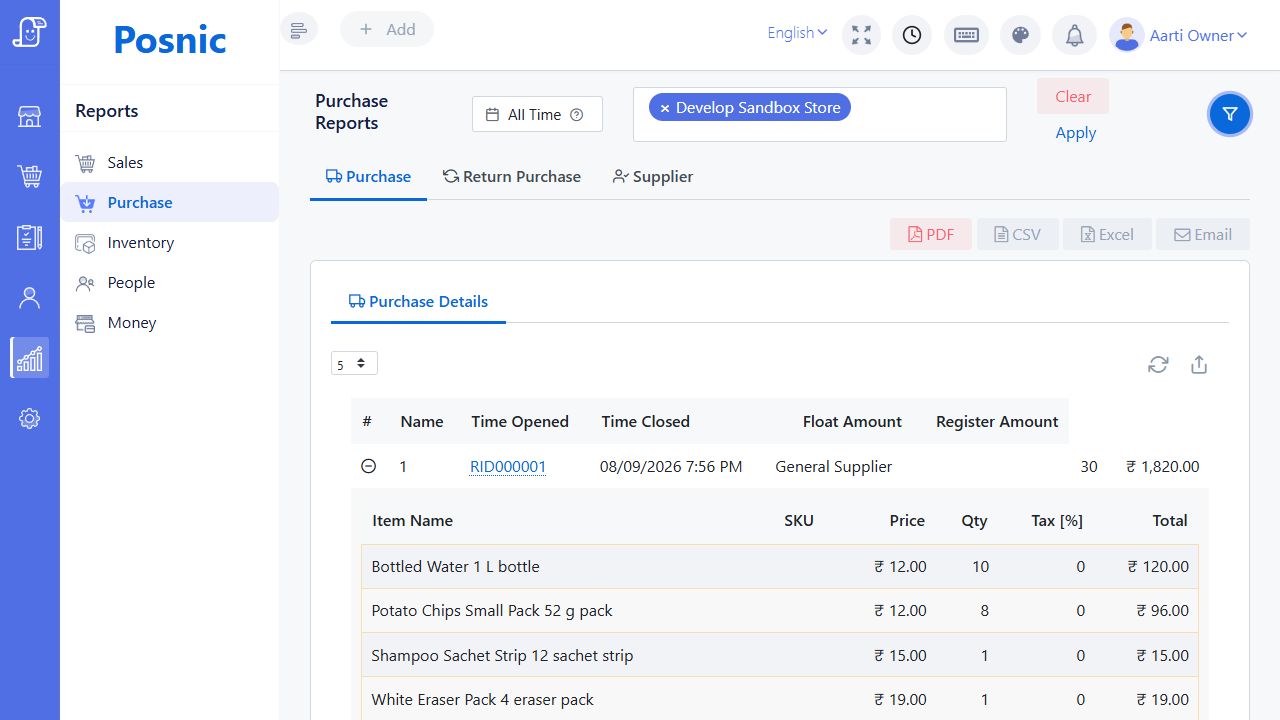This screenshot has height=720, width=1280.
Task: Click the Add button in header
Action: (x=387, y=29)
